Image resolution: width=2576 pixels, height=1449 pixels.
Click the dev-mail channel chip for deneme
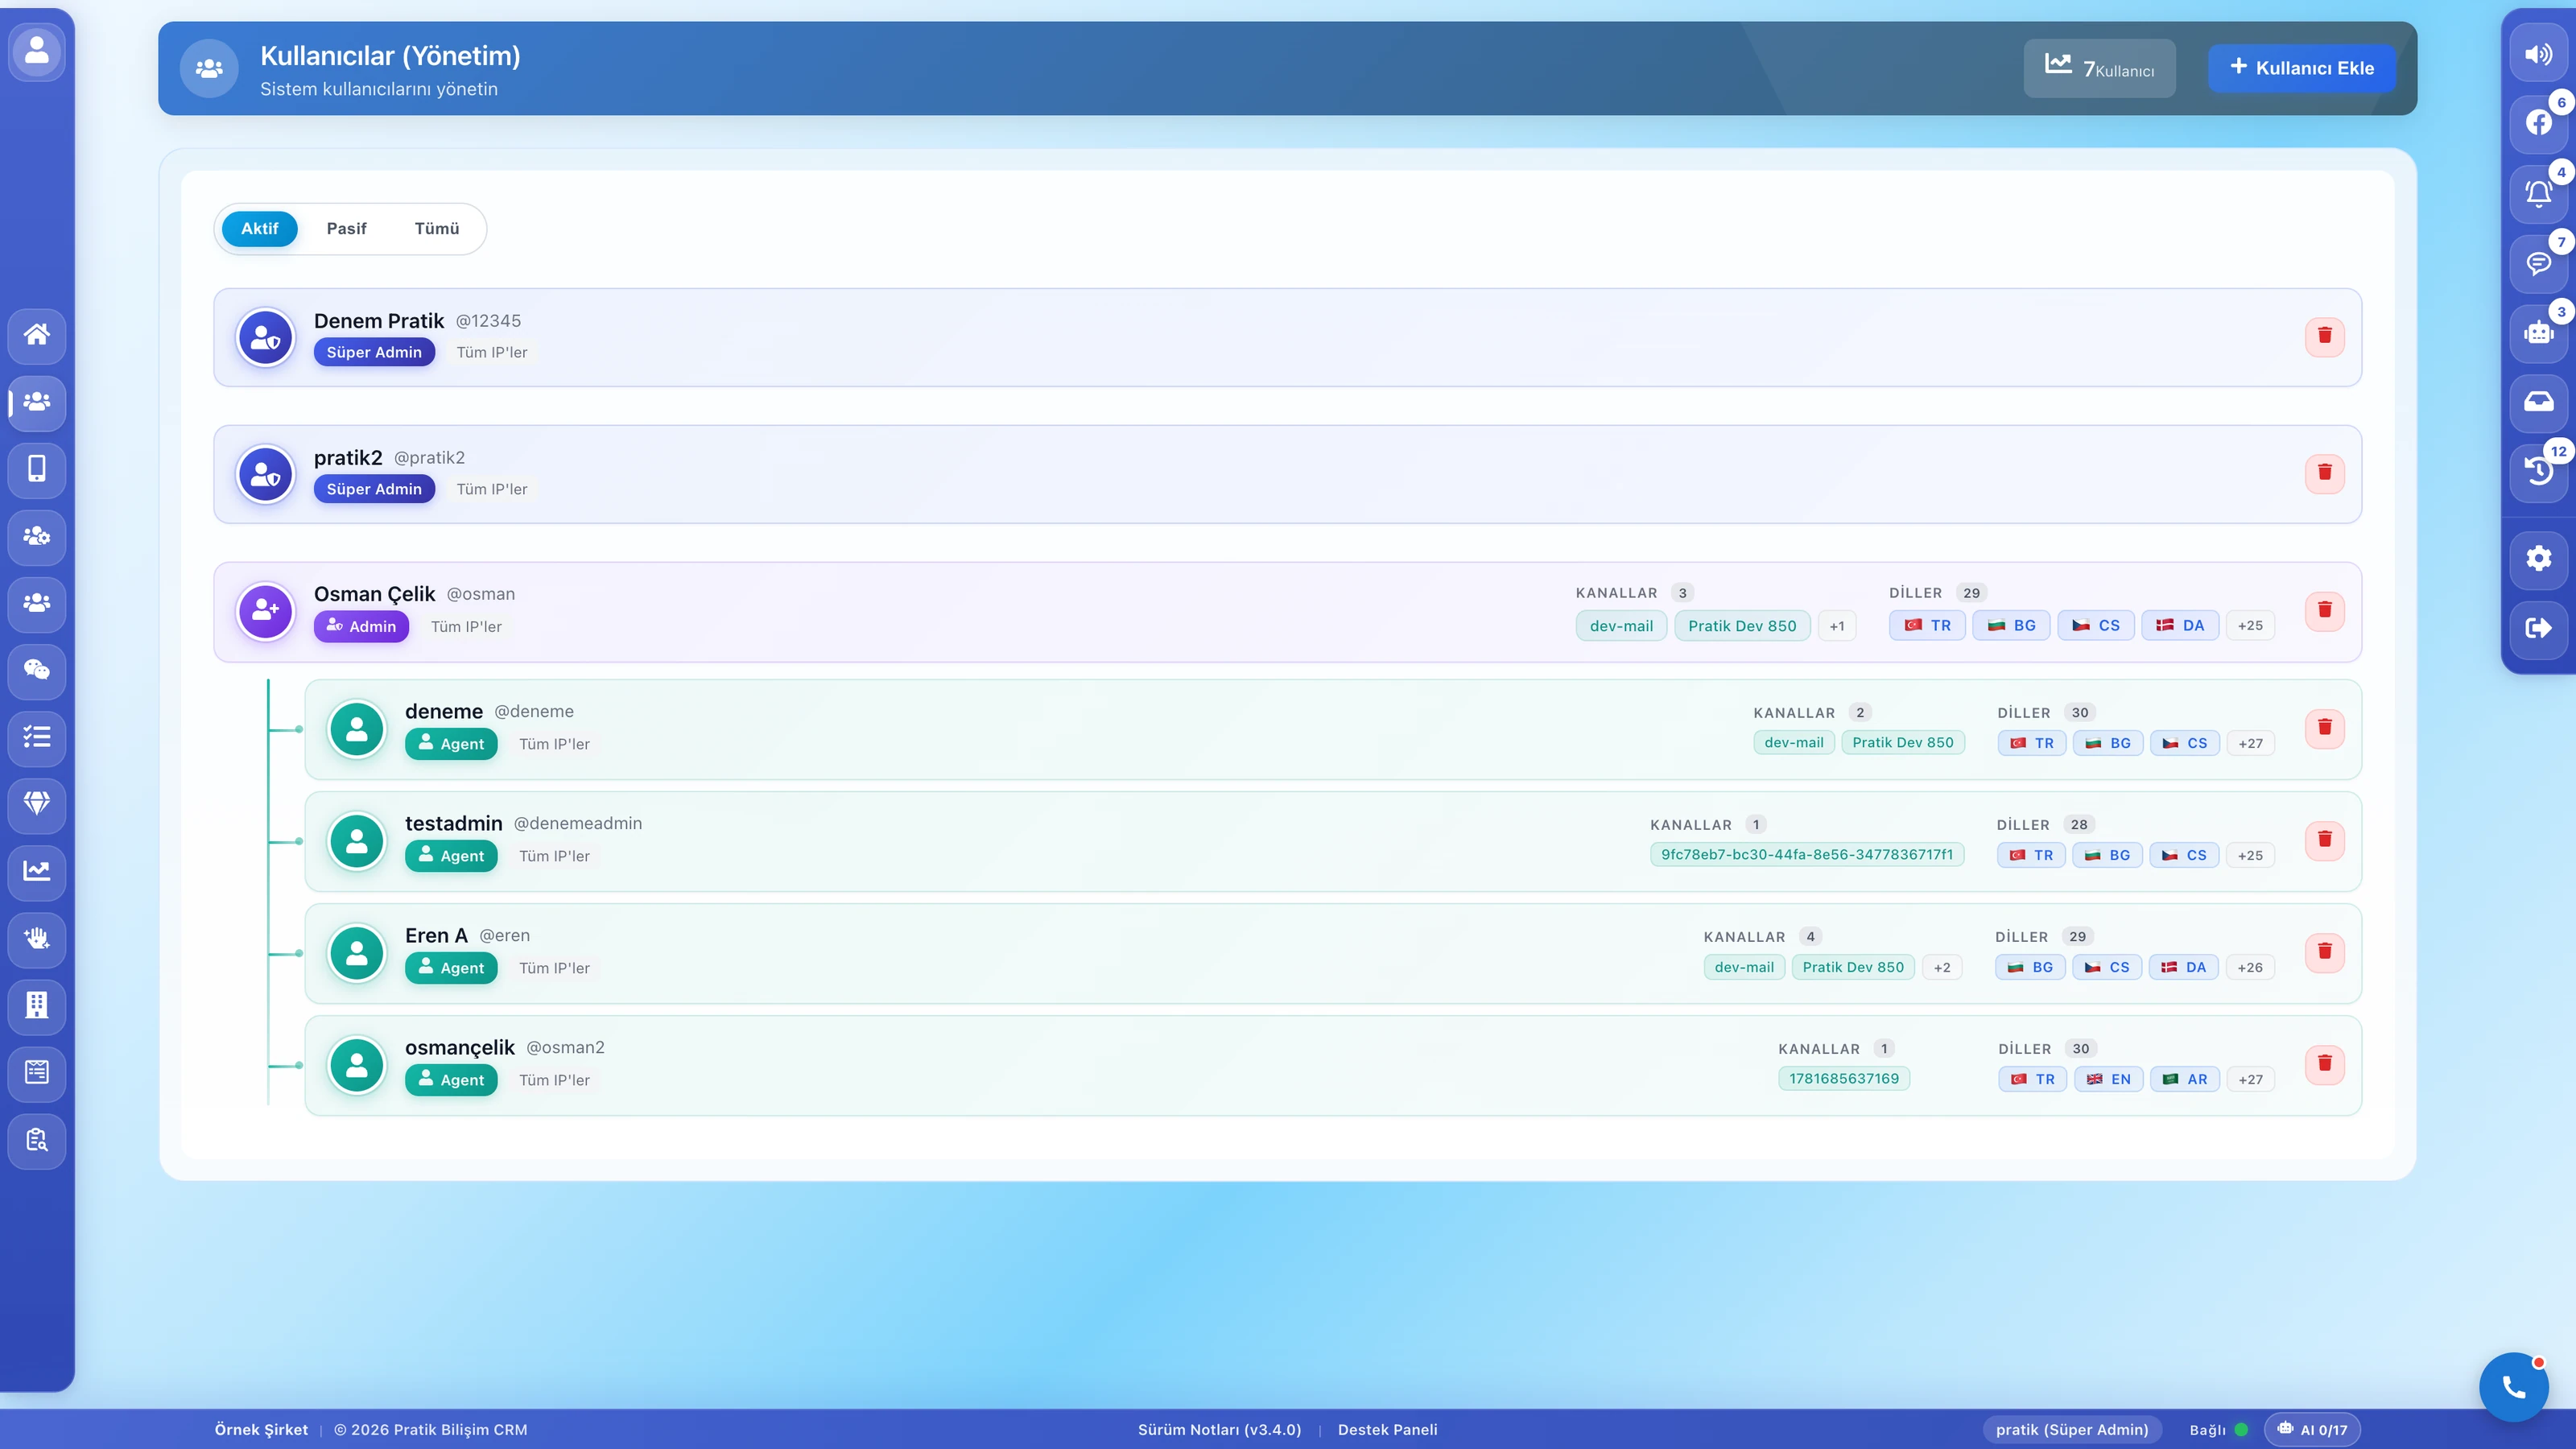click(x=1794, y=742)
